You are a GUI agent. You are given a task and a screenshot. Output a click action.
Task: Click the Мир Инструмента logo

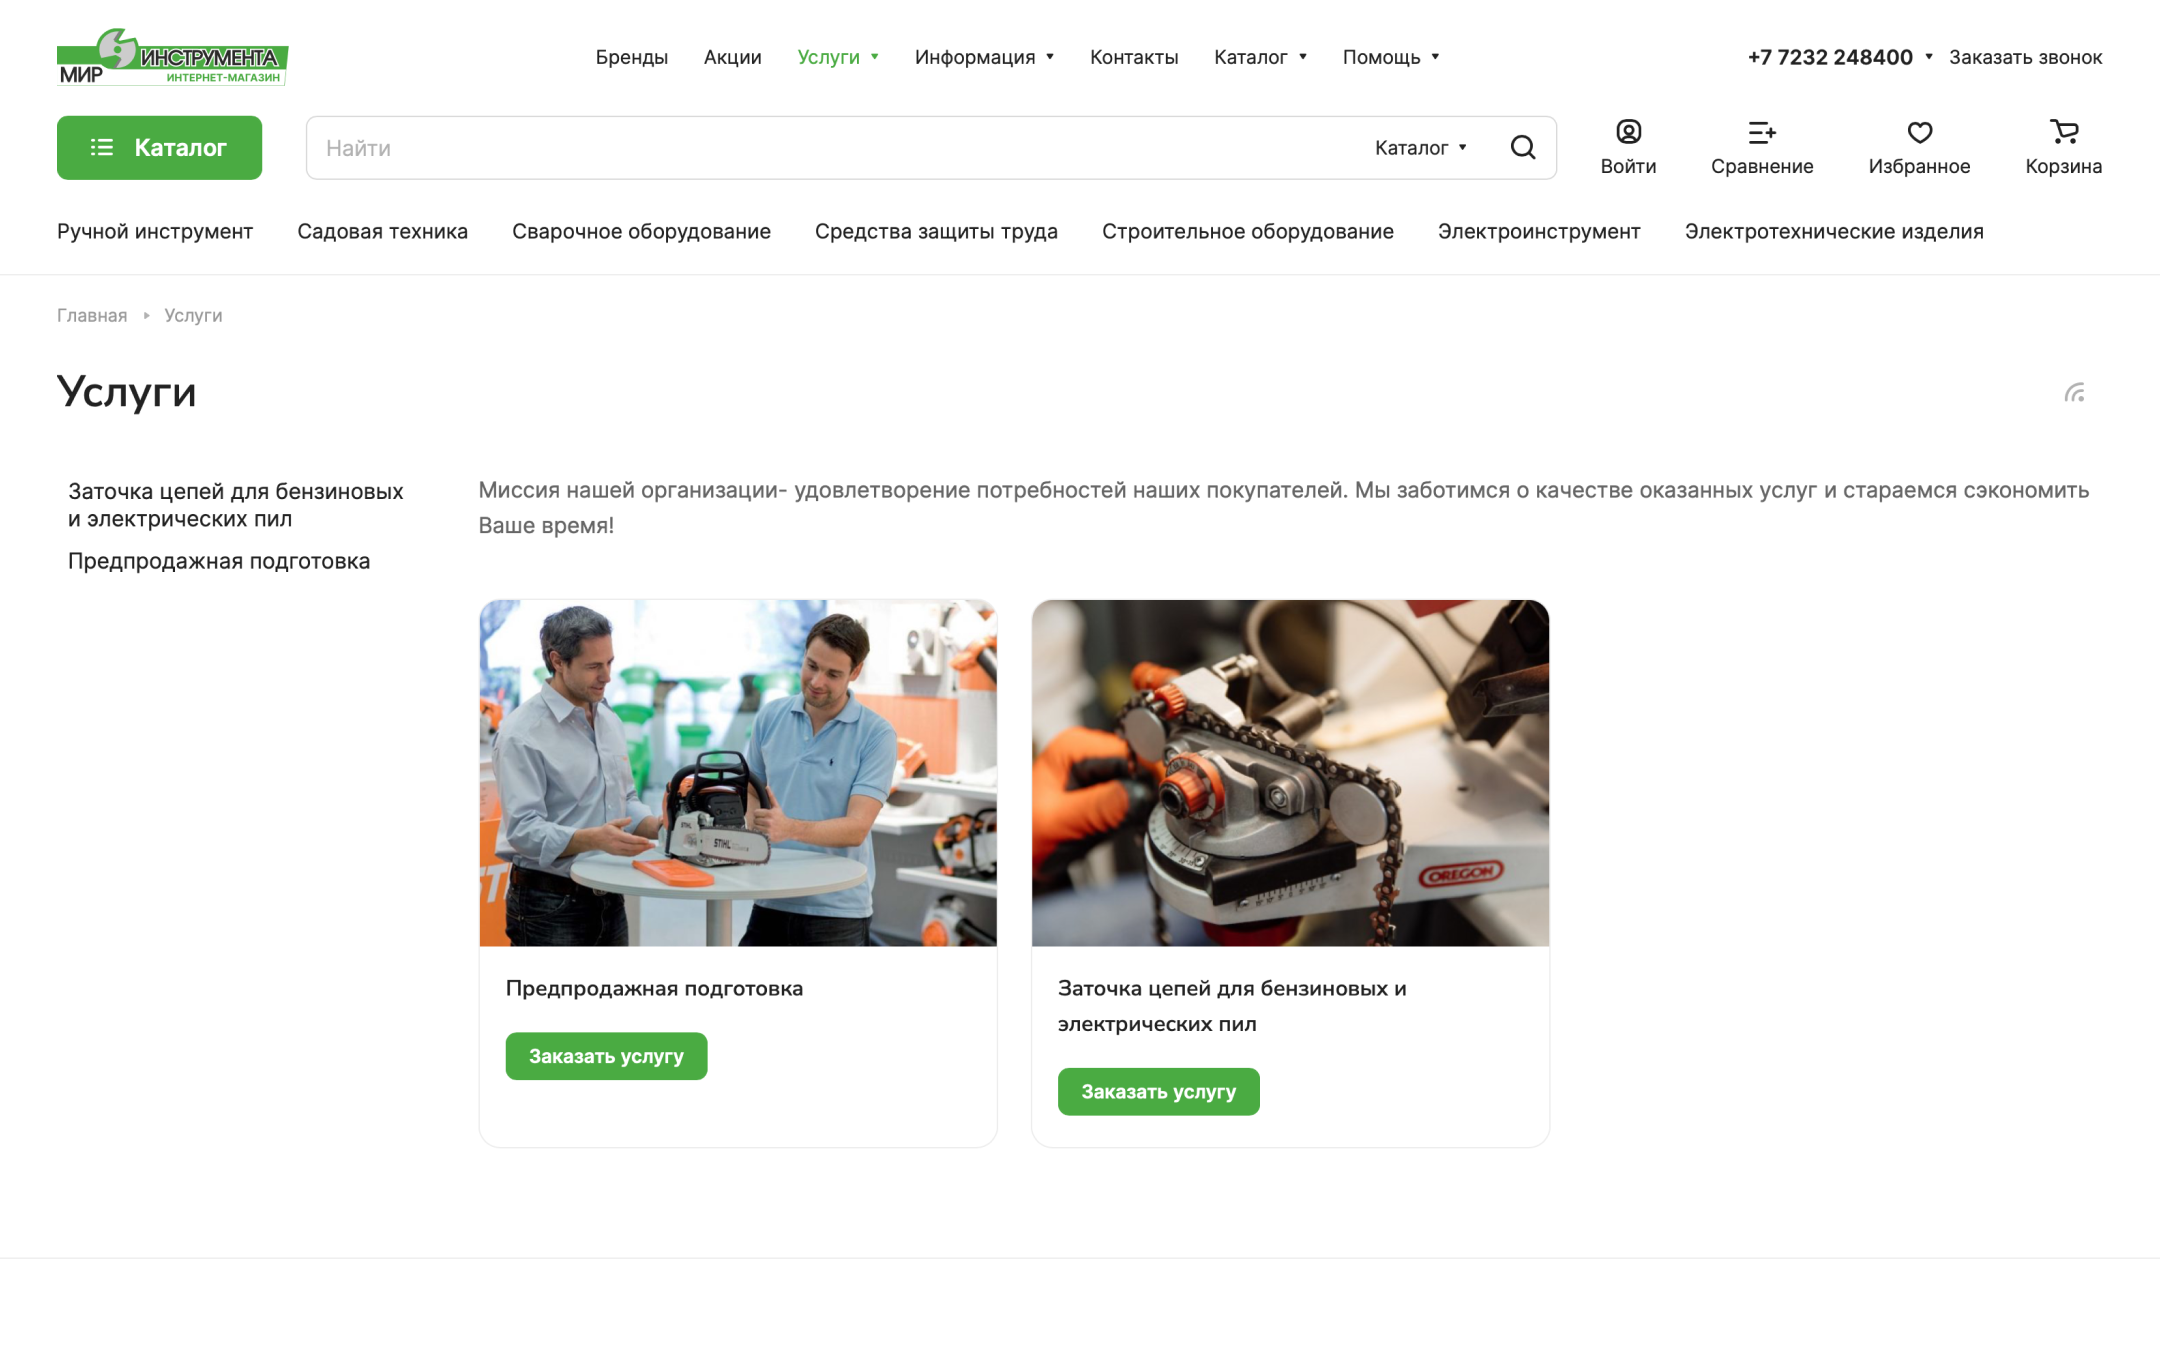click(172, 57)
